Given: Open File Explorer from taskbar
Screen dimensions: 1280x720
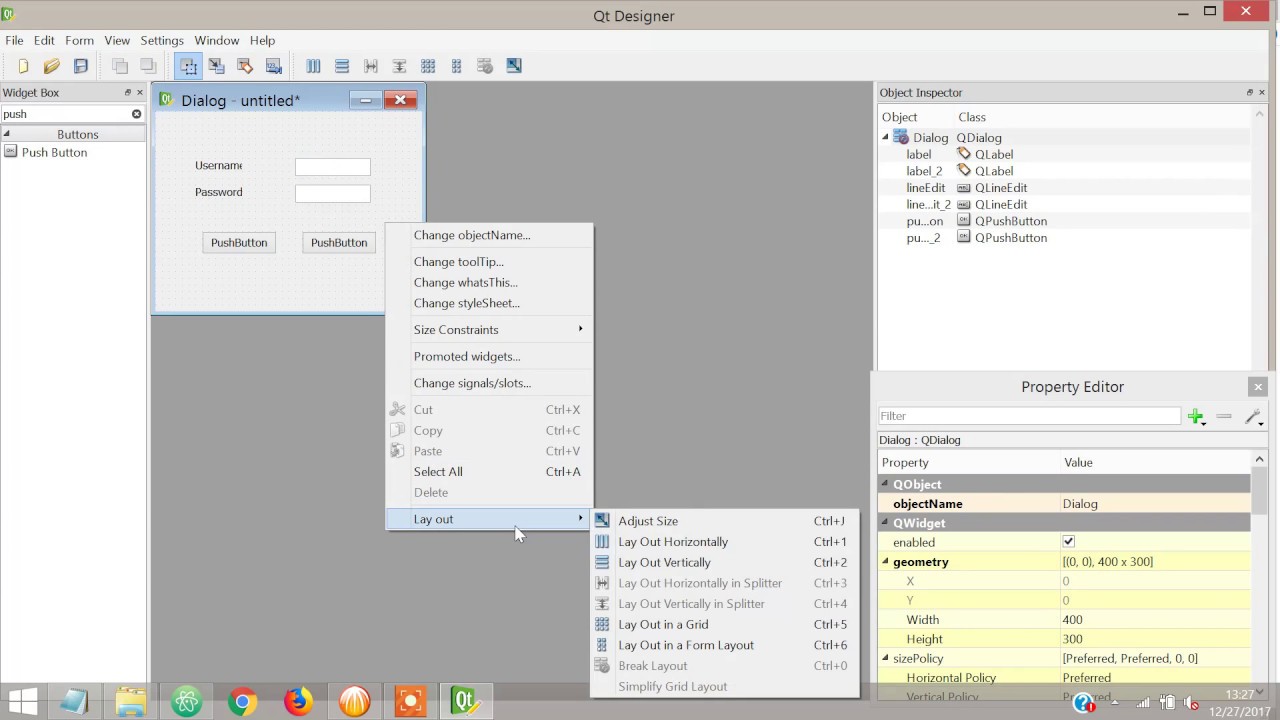Looking at the screenshot, I should (x=131, y=702).
